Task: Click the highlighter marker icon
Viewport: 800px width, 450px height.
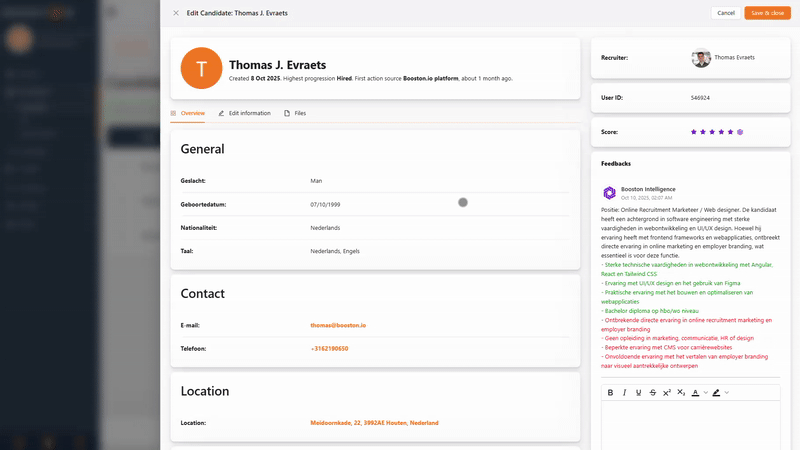Action: pyautogui.click(x=716, y=392)
